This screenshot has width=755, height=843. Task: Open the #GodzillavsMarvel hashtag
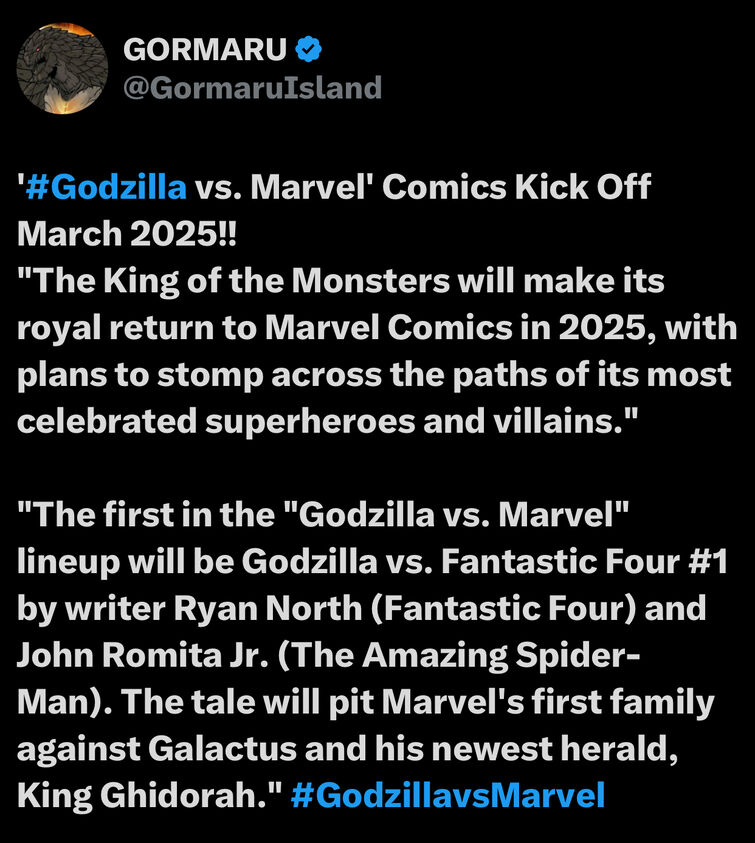coord(448,795)
